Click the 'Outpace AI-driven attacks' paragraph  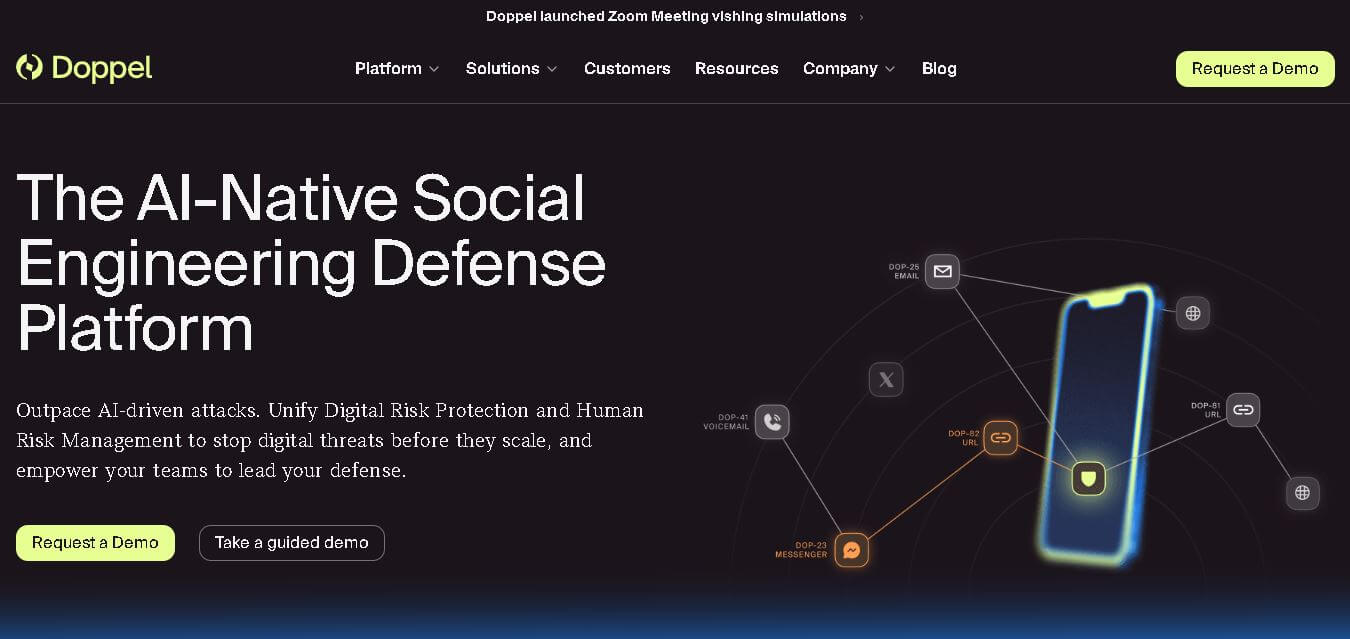pos(330,440)
